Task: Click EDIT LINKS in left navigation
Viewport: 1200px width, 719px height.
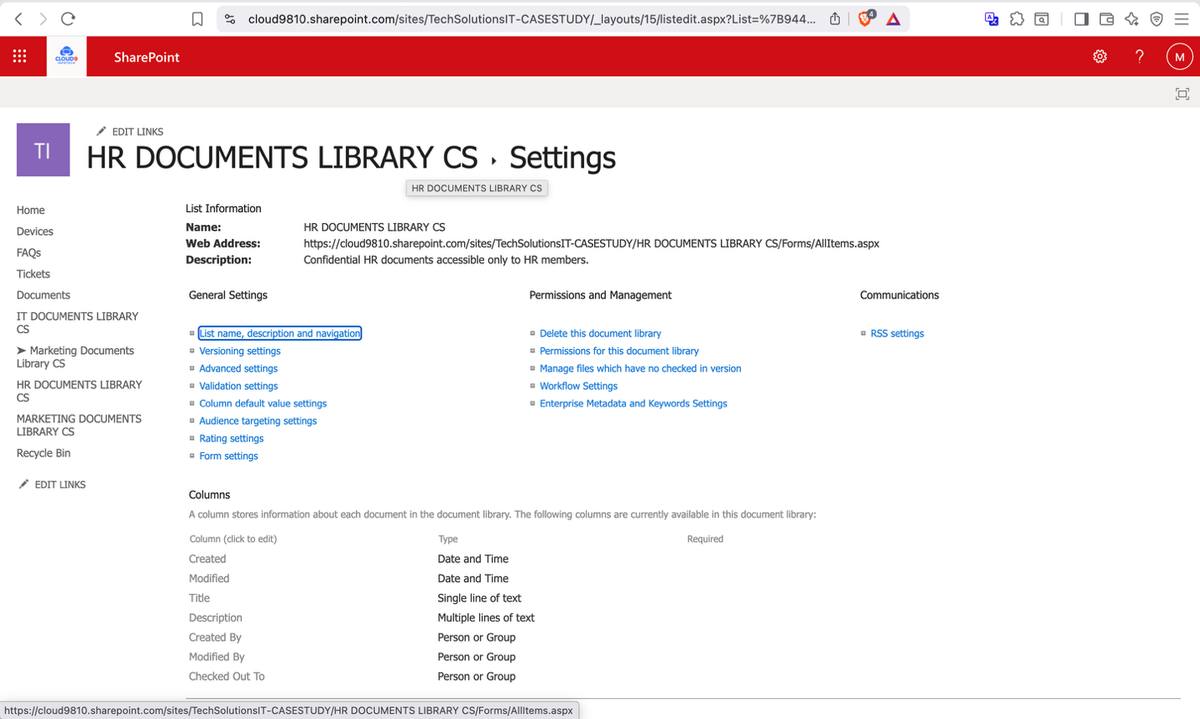Action: (52, 484)
